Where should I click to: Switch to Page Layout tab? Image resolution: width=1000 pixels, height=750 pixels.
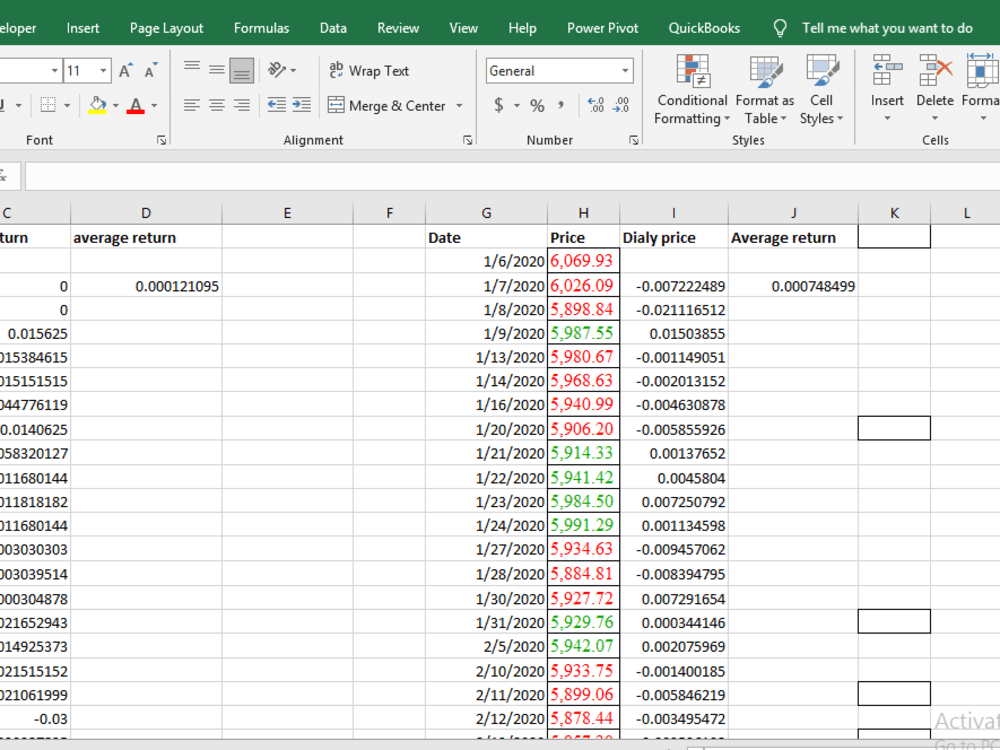[166, 28]
